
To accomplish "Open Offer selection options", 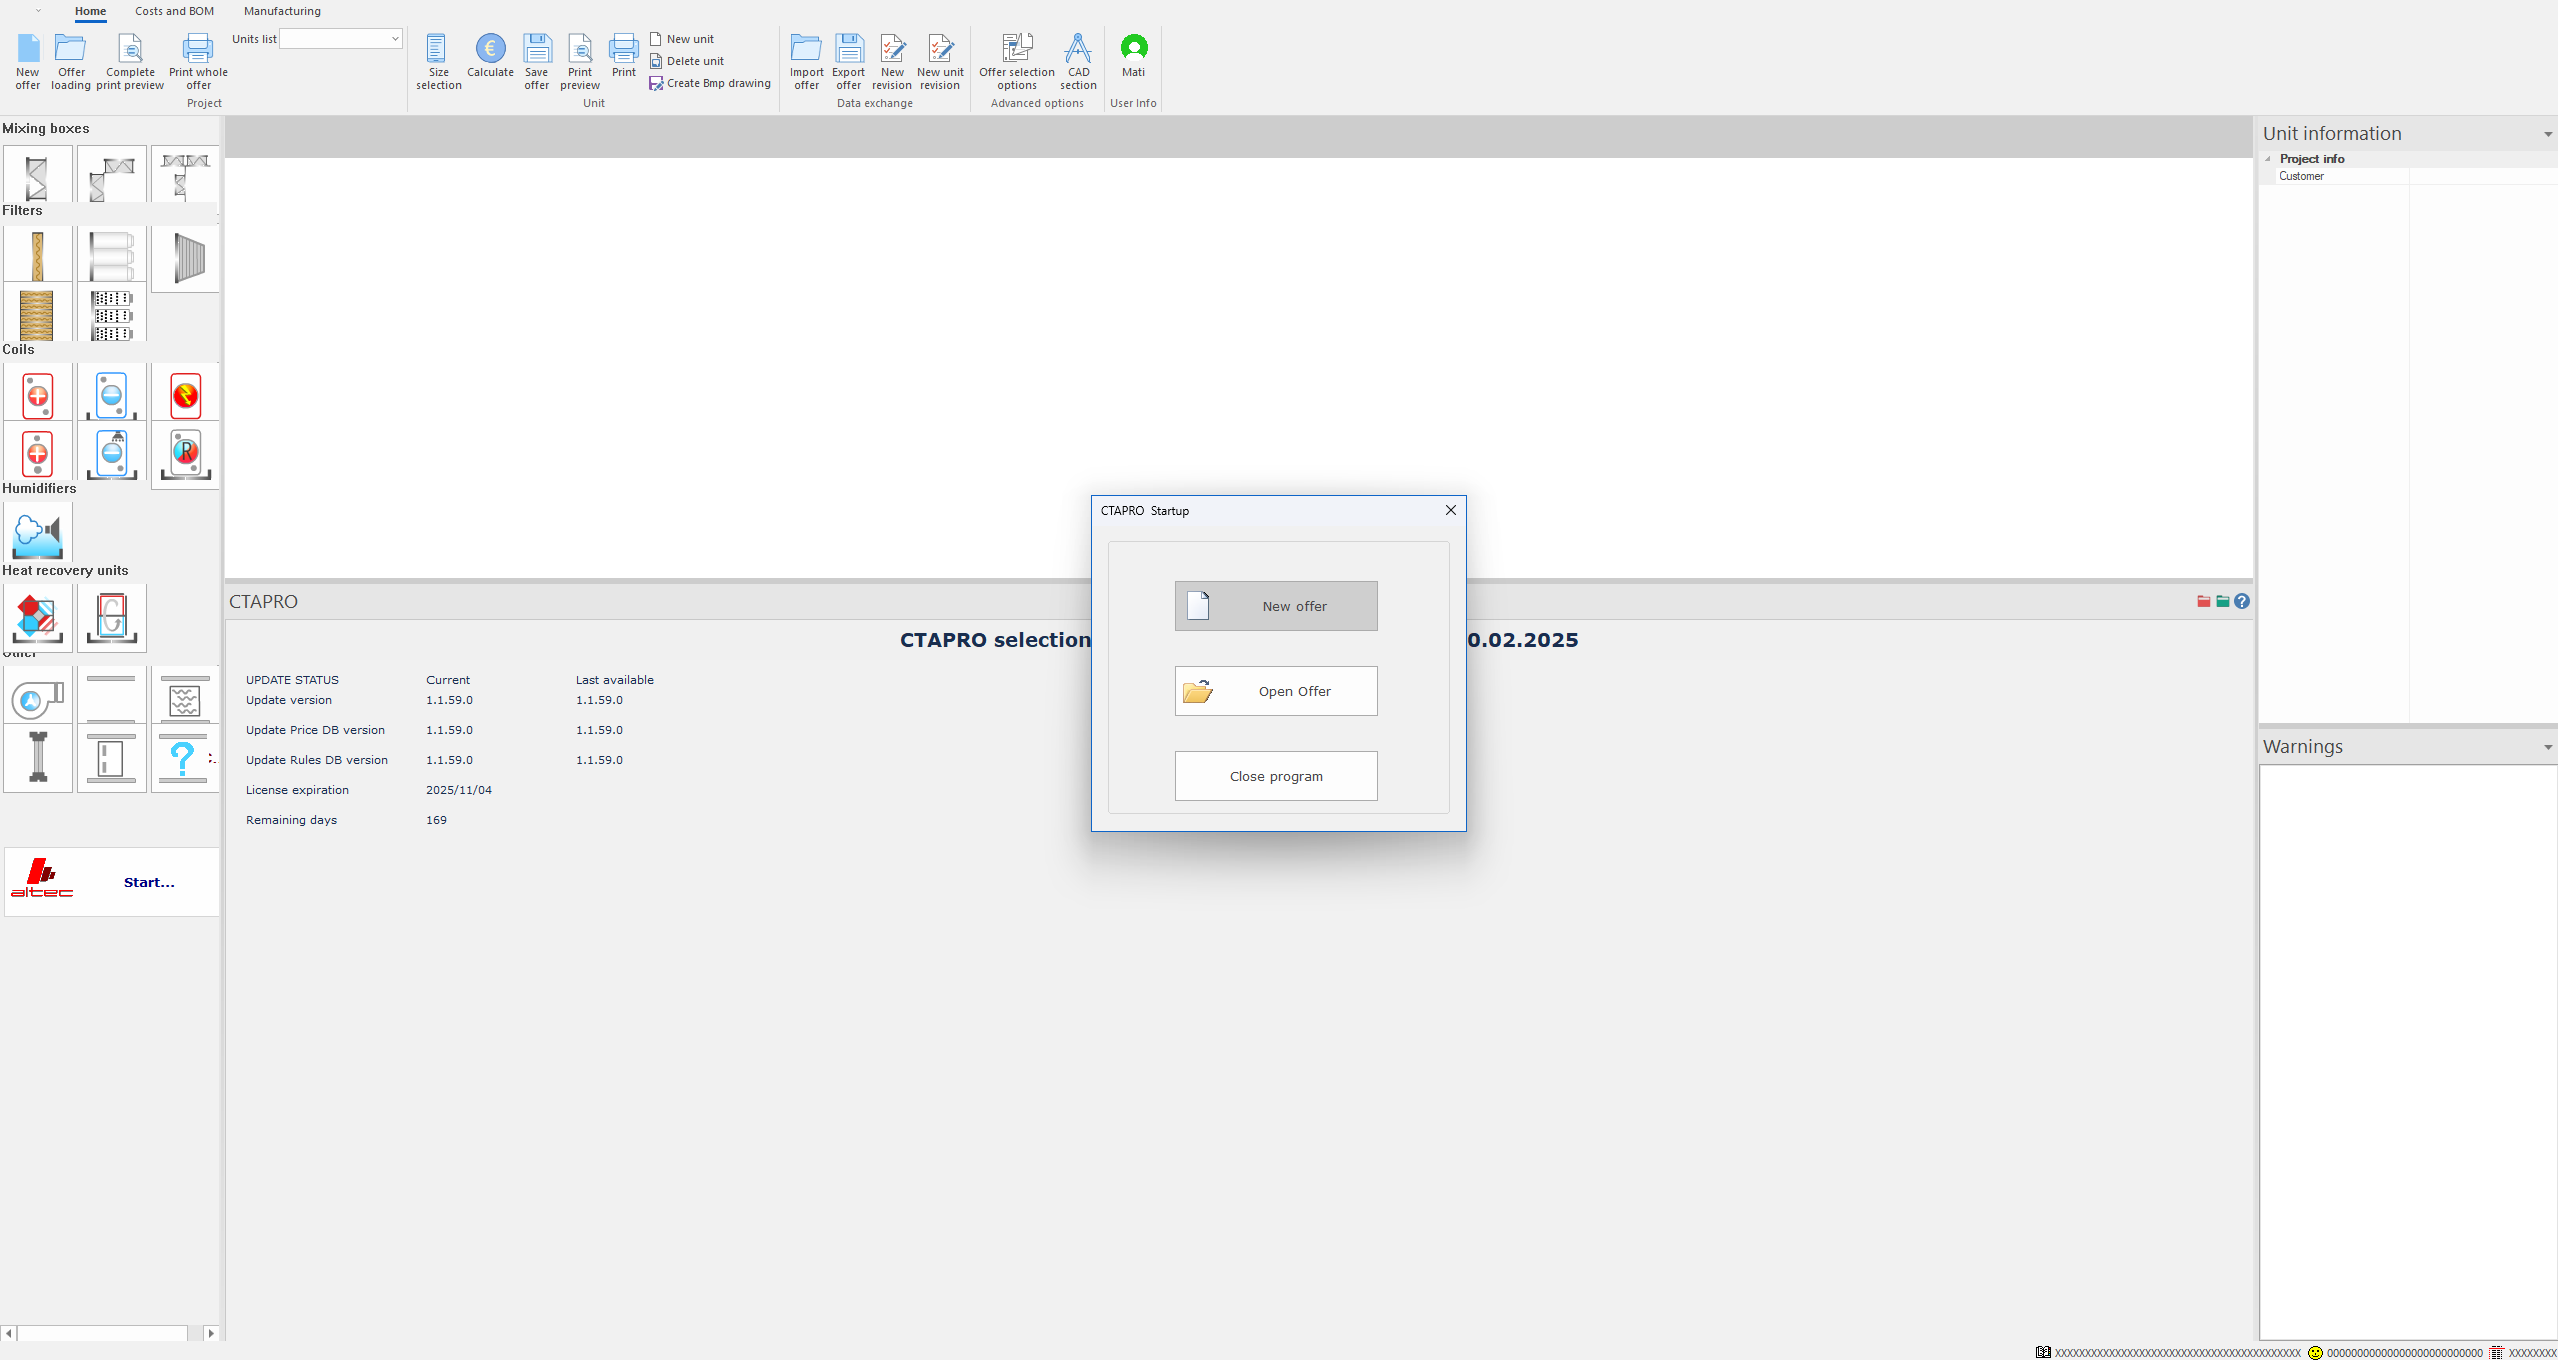I will tap(1017, 62).
